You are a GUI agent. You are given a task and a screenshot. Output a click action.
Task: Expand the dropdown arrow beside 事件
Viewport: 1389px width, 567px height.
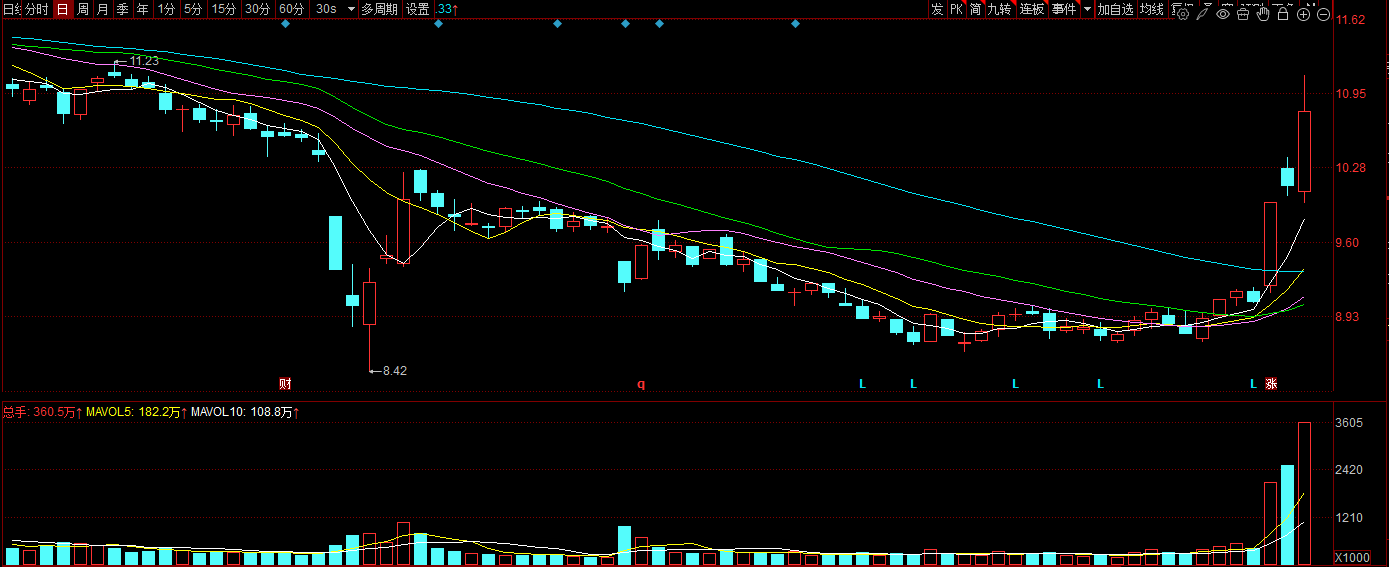click(x=1087, y=9)
